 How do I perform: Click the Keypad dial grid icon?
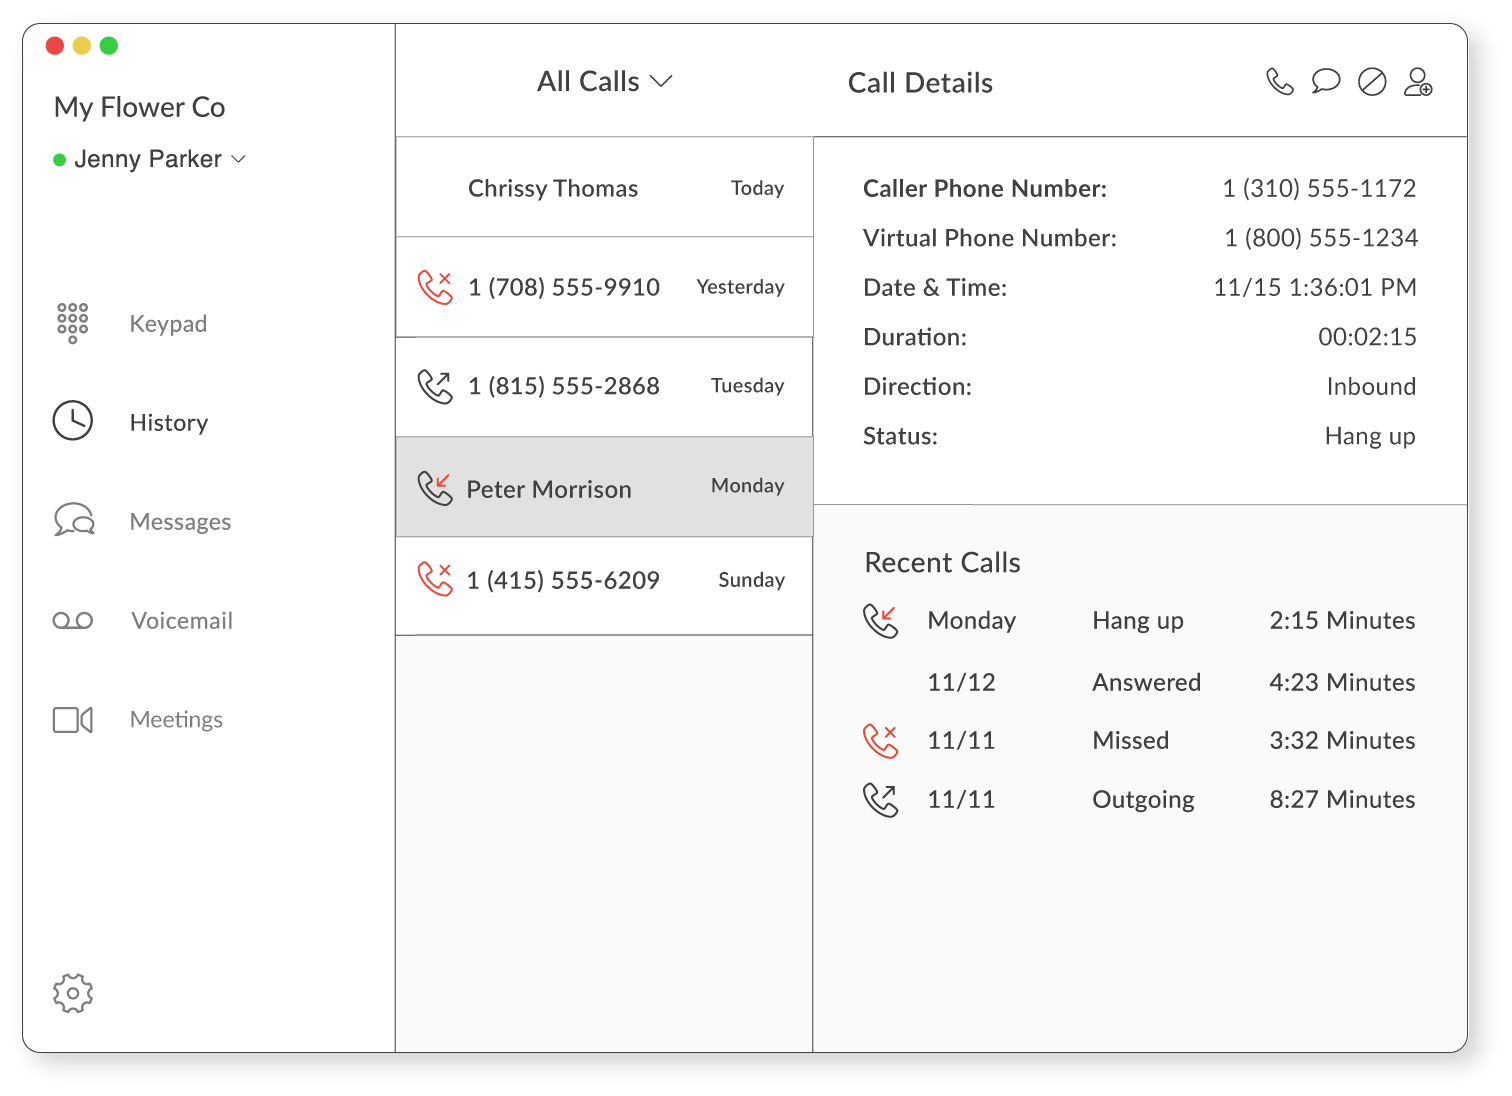pos(73,324)
